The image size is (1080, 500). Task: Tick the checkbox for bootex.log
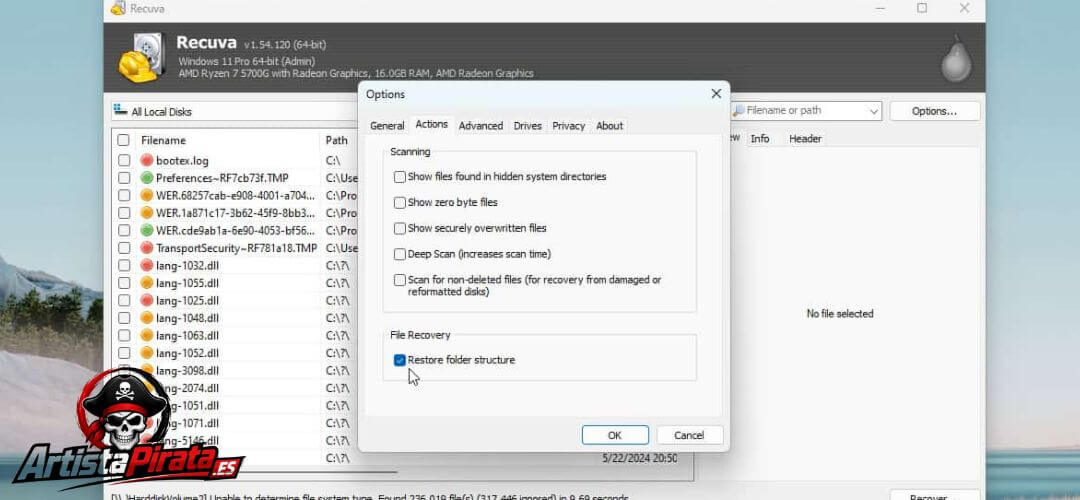point(123,160)
